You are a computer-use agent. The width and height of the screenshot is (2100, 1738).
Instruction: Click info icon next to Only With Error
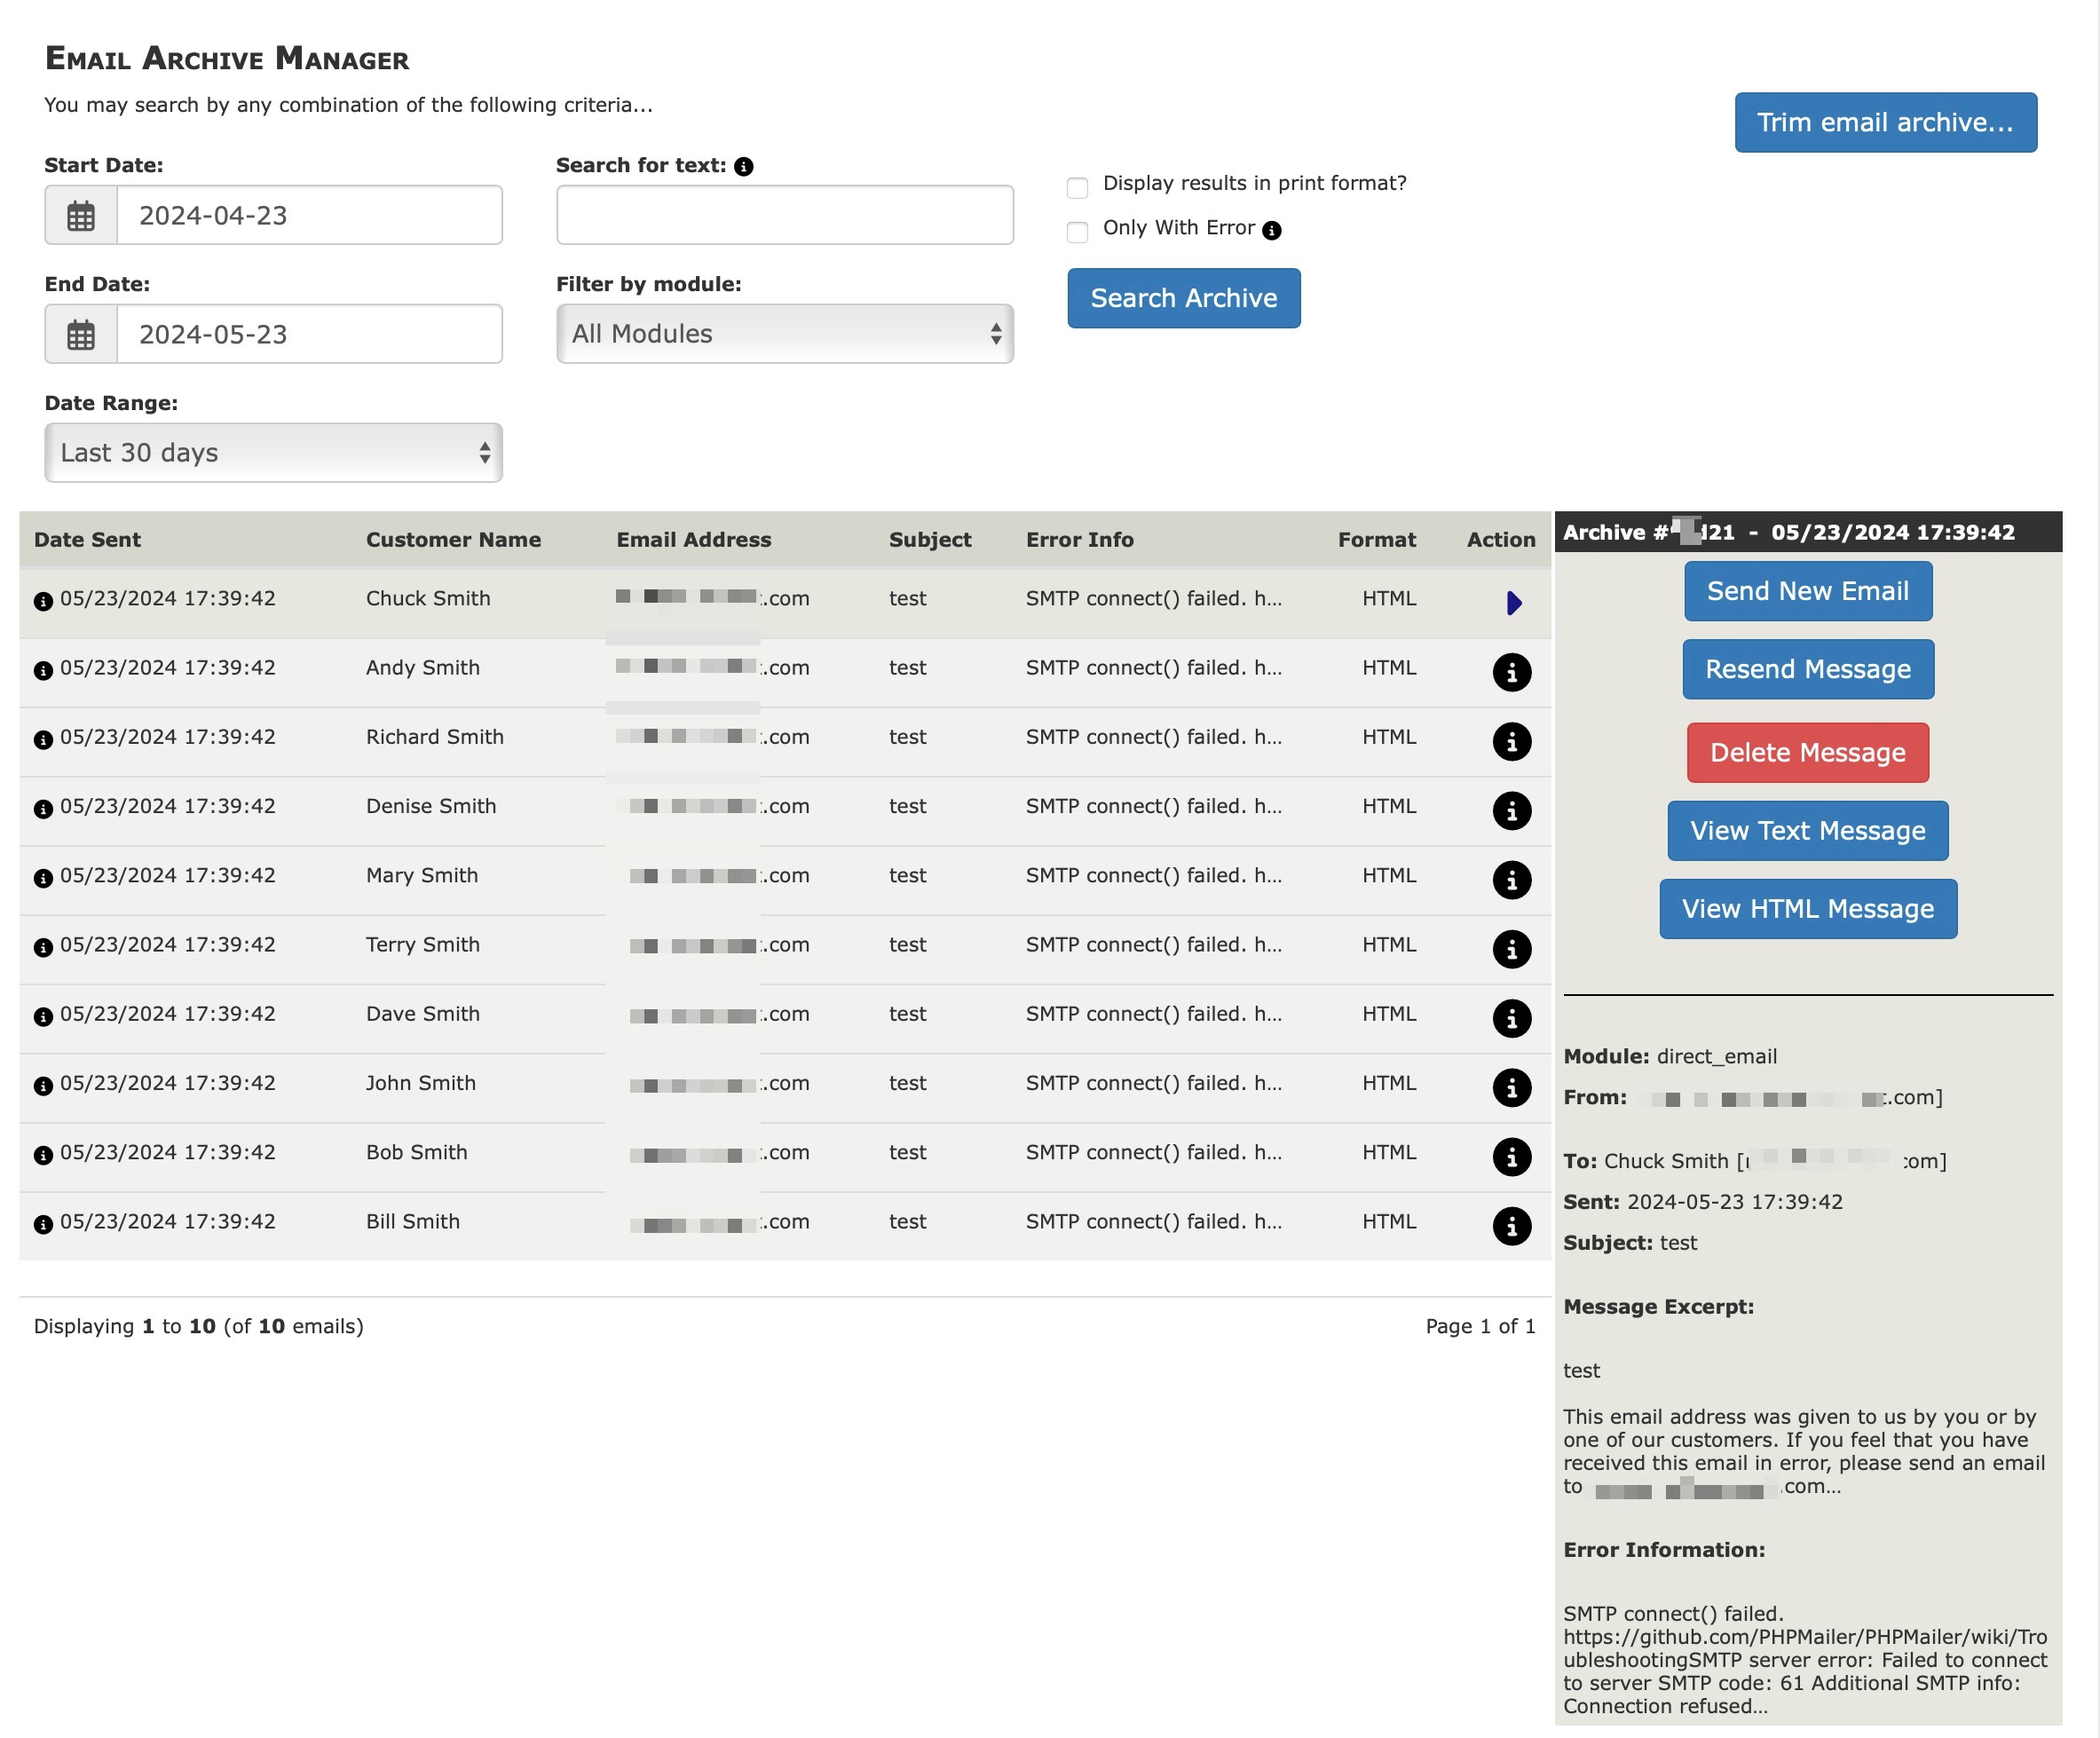point(1271,230)
